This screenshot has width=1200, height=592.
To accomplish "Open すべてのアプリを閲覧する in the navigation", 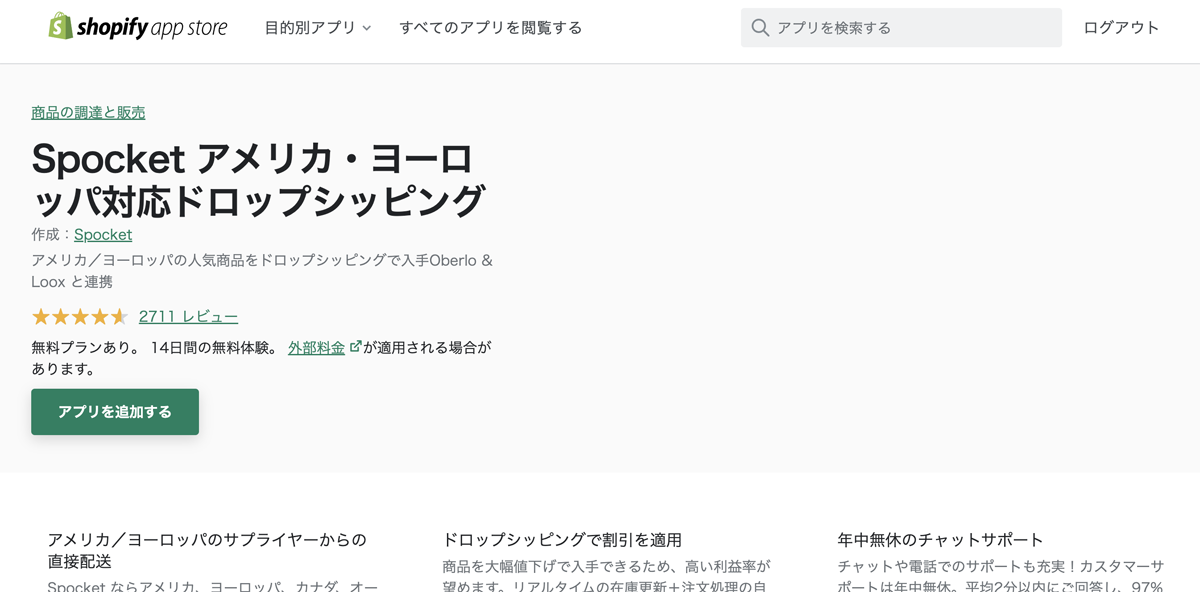I will tap(490, 28).
